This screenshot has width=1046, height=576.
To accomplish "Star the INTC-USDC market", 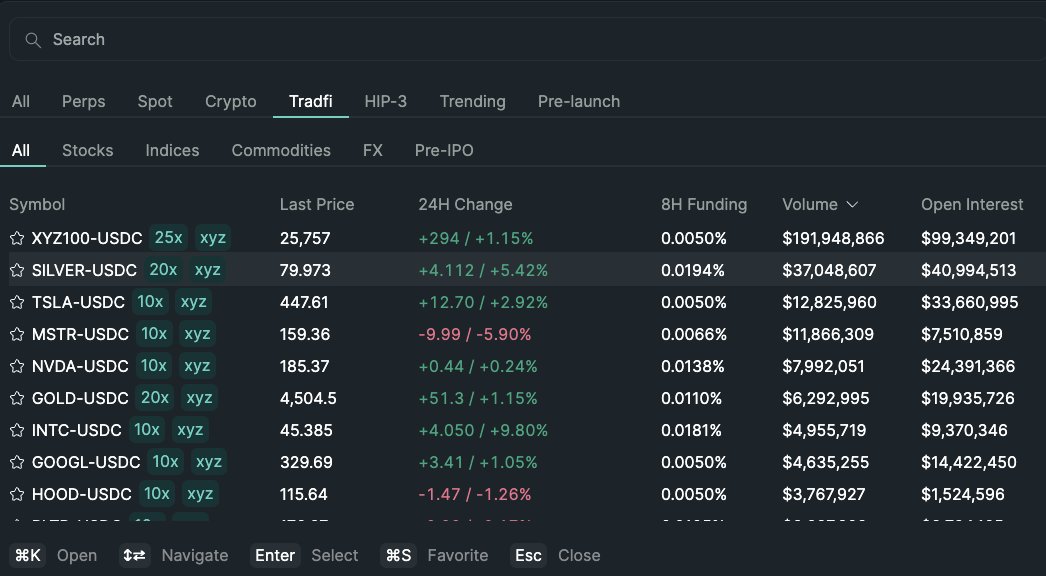I will 17,430.
